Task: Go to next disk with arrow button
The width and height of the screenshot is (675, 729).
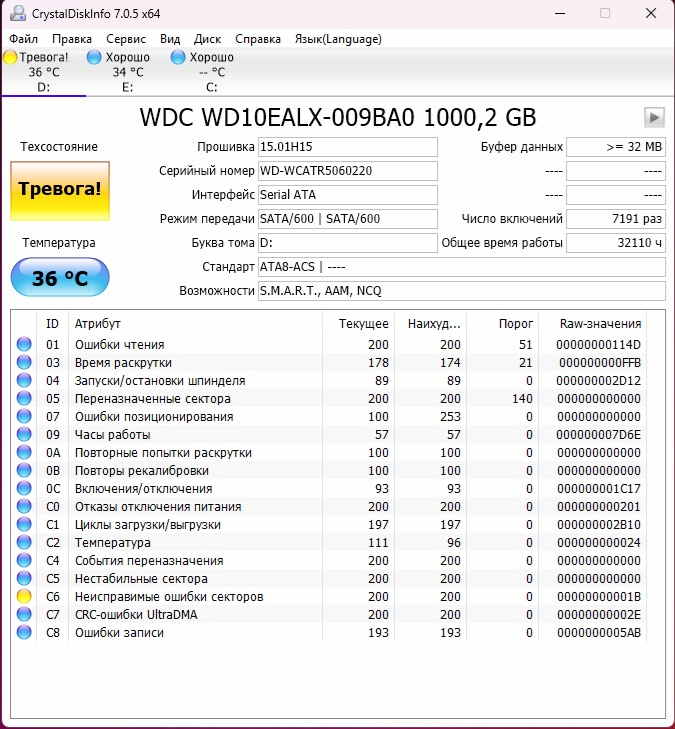Action: point(654,117)
